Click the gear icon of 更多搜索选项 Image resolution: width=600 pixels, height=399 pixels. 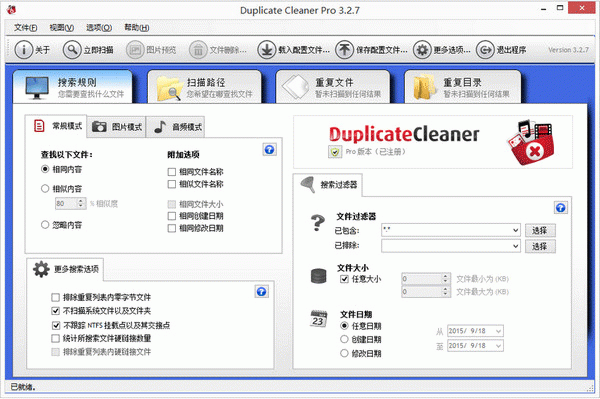click(41, 269)
